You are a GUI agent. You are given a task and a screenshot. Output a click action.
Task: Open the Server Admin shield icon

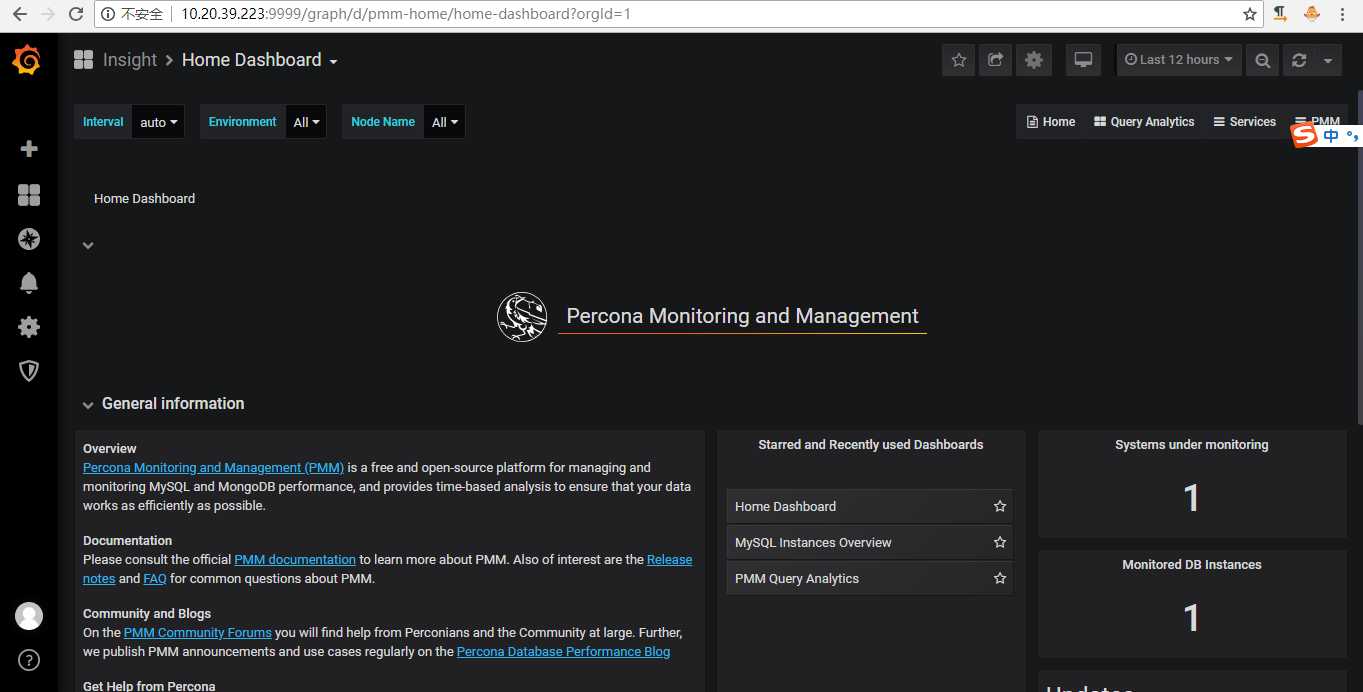pos(29,371)
